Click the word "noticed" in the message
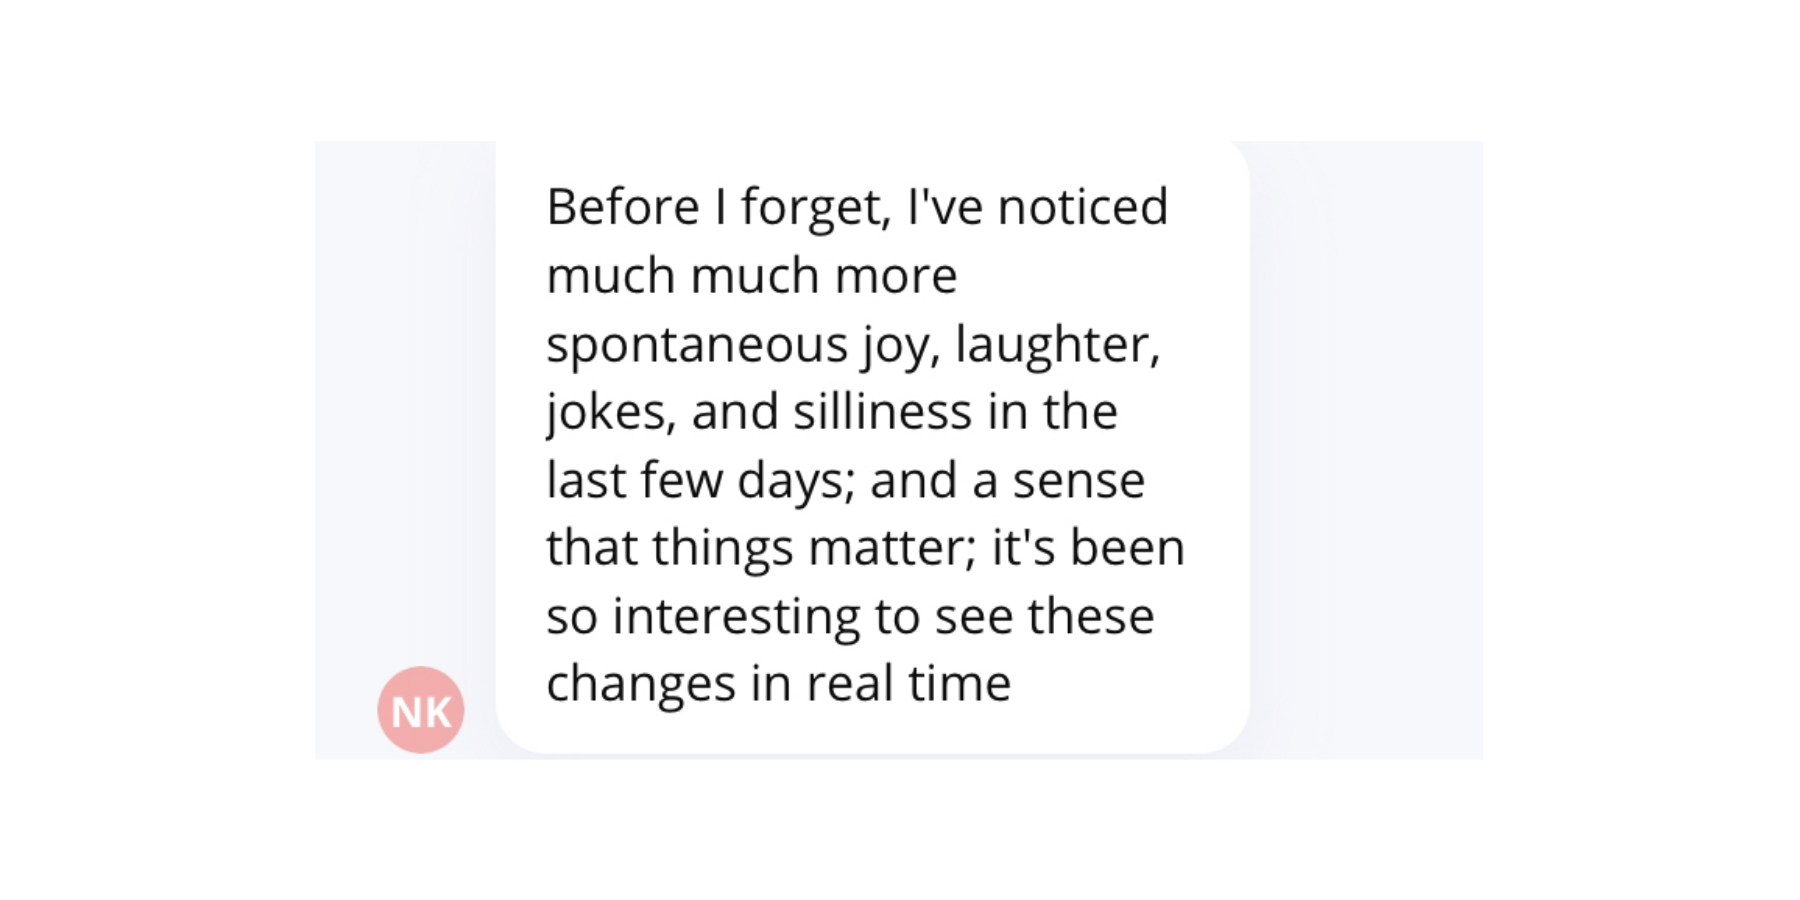 pyautogui.click(x=1082, y=207)
